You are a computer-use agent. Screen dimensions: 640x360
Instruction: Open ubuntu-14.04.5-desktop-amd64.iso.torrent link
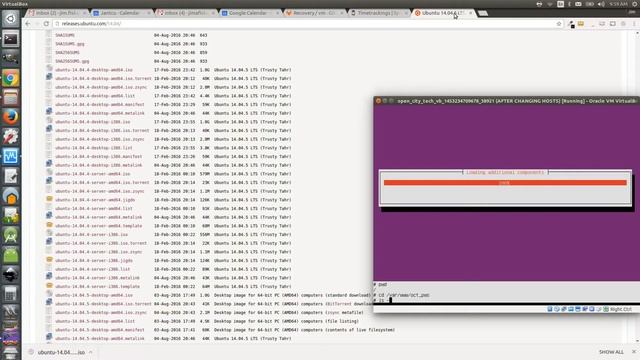click(x=103, y=304)
